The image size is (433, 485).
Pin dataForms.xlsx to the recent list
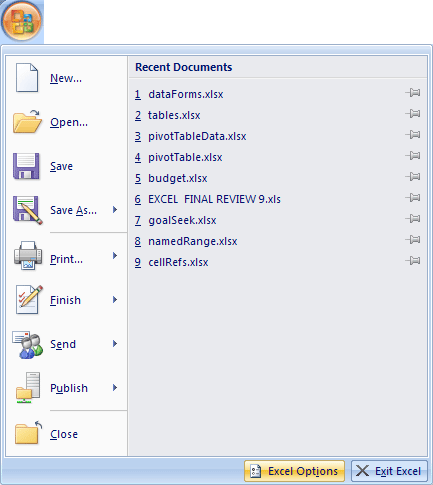(x=413, y=93)
